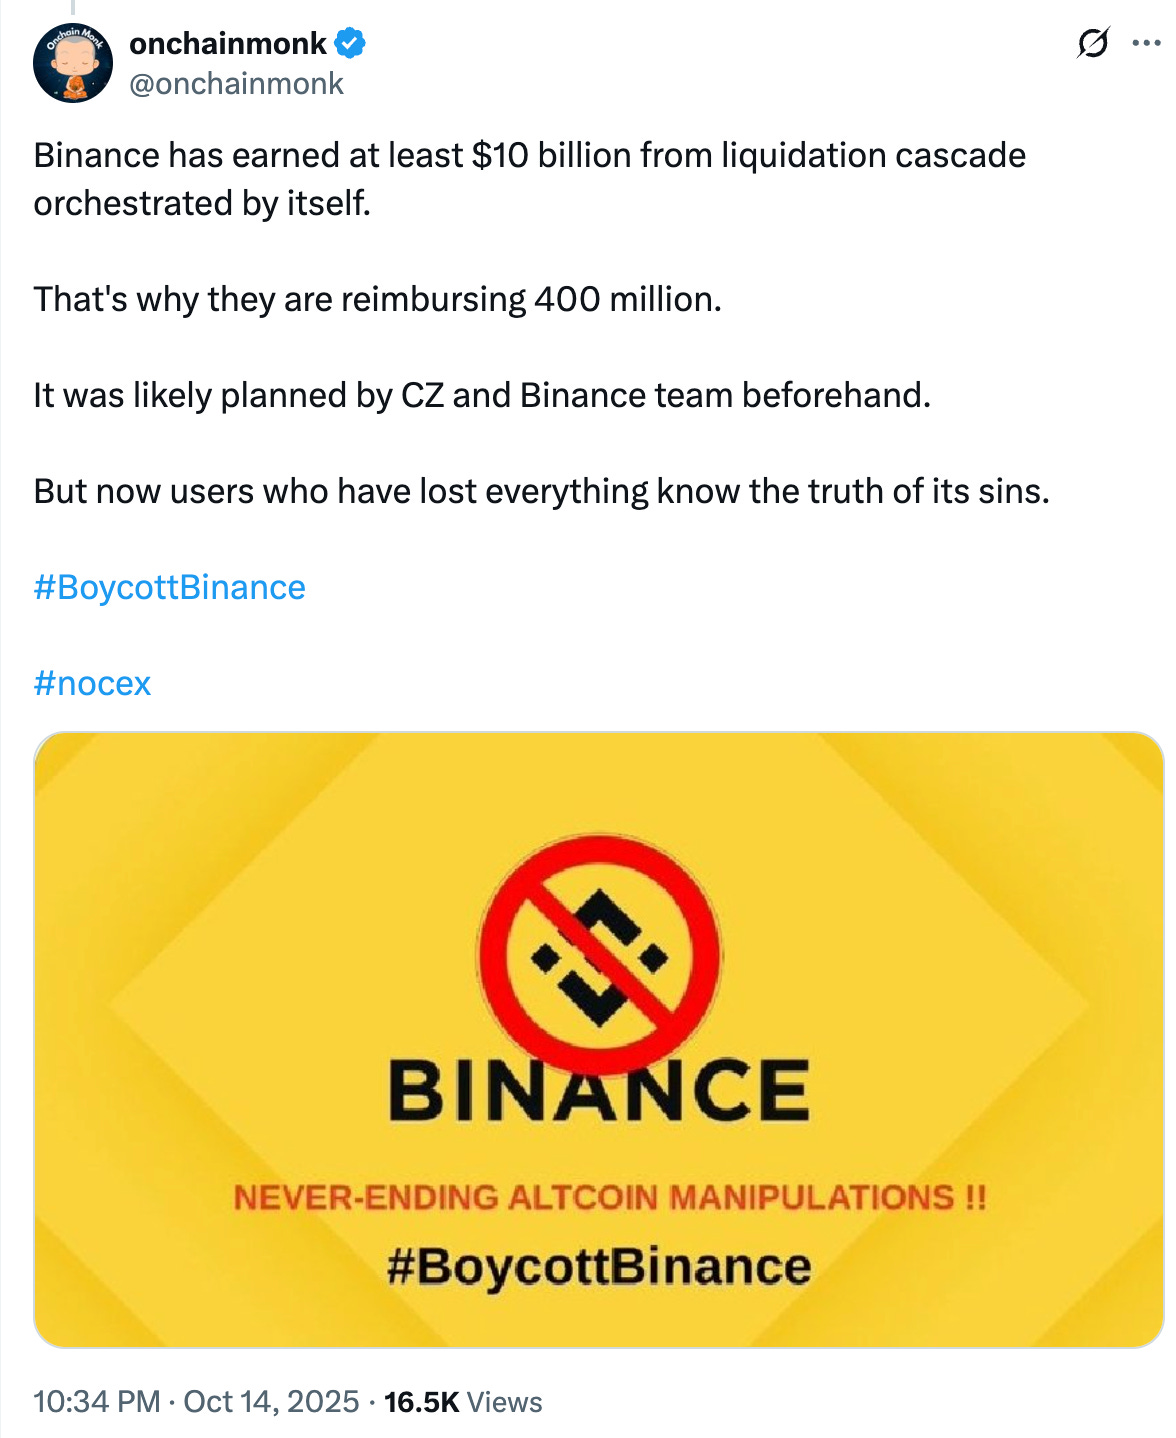The image size is (1176, 1438).
Task: Click the sentence mentioning CZ and Binance team
Action: [x=482, y=395]
